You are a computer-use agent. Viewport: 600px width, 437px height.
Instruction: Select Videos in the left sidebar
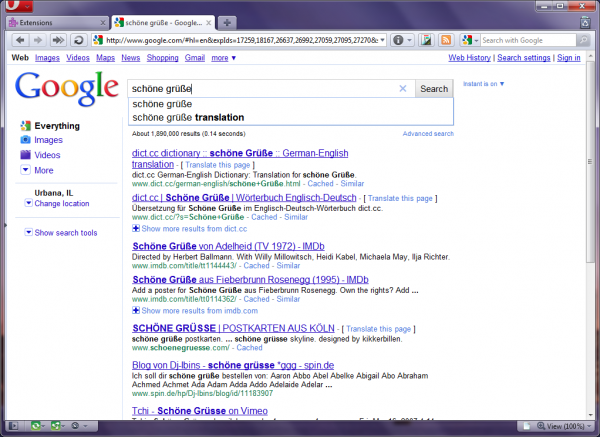pyautogui.click(x=47, y=155)
